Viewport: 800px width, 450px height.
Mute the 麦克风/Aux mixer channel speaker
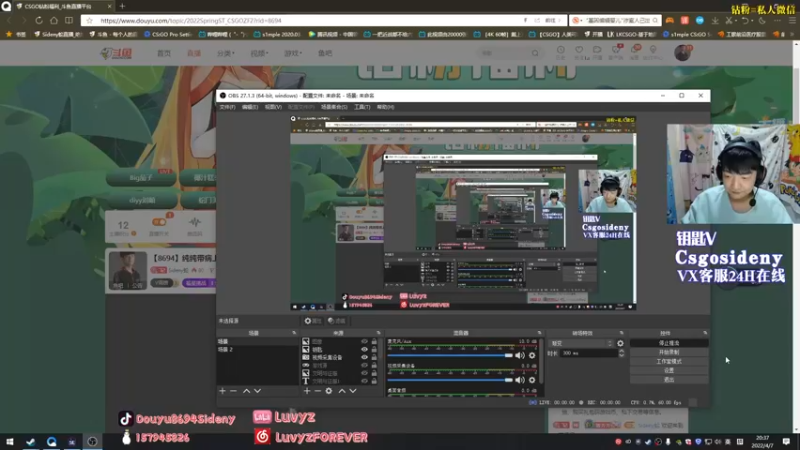pos(520,355)
